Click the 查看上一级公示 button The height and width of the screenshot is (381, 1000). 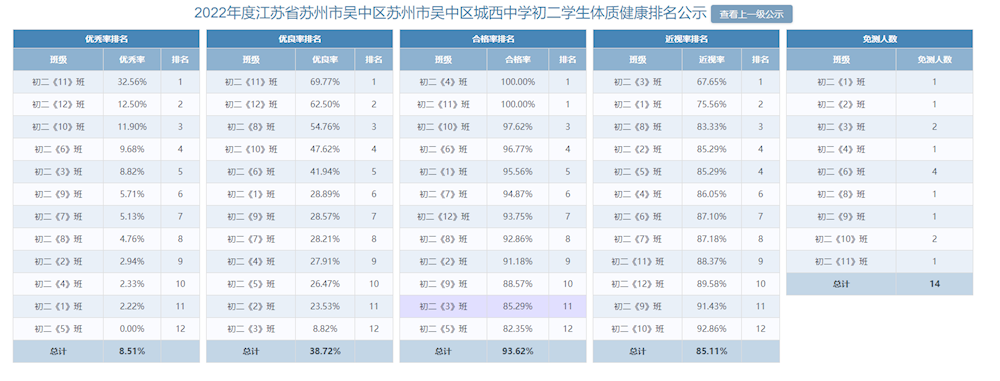(x=751, y=14)
